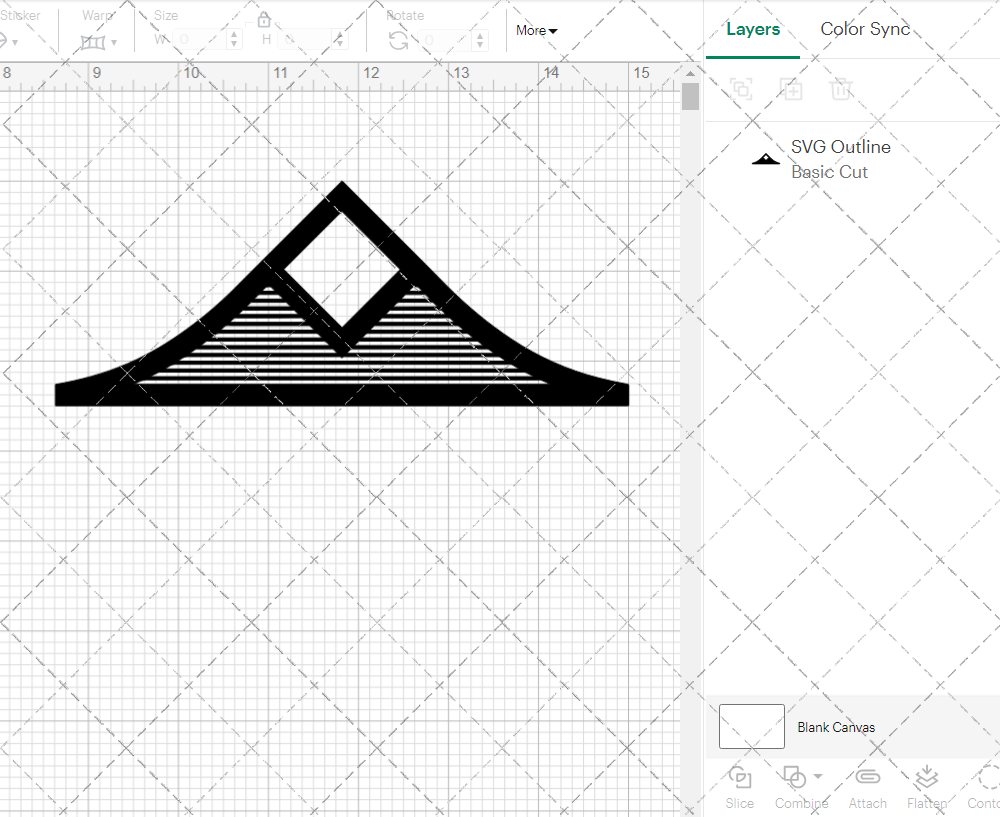Screen dimensions: 1000x817
Task: Click the Delete trash icon
Action: (x=841, y=90)
